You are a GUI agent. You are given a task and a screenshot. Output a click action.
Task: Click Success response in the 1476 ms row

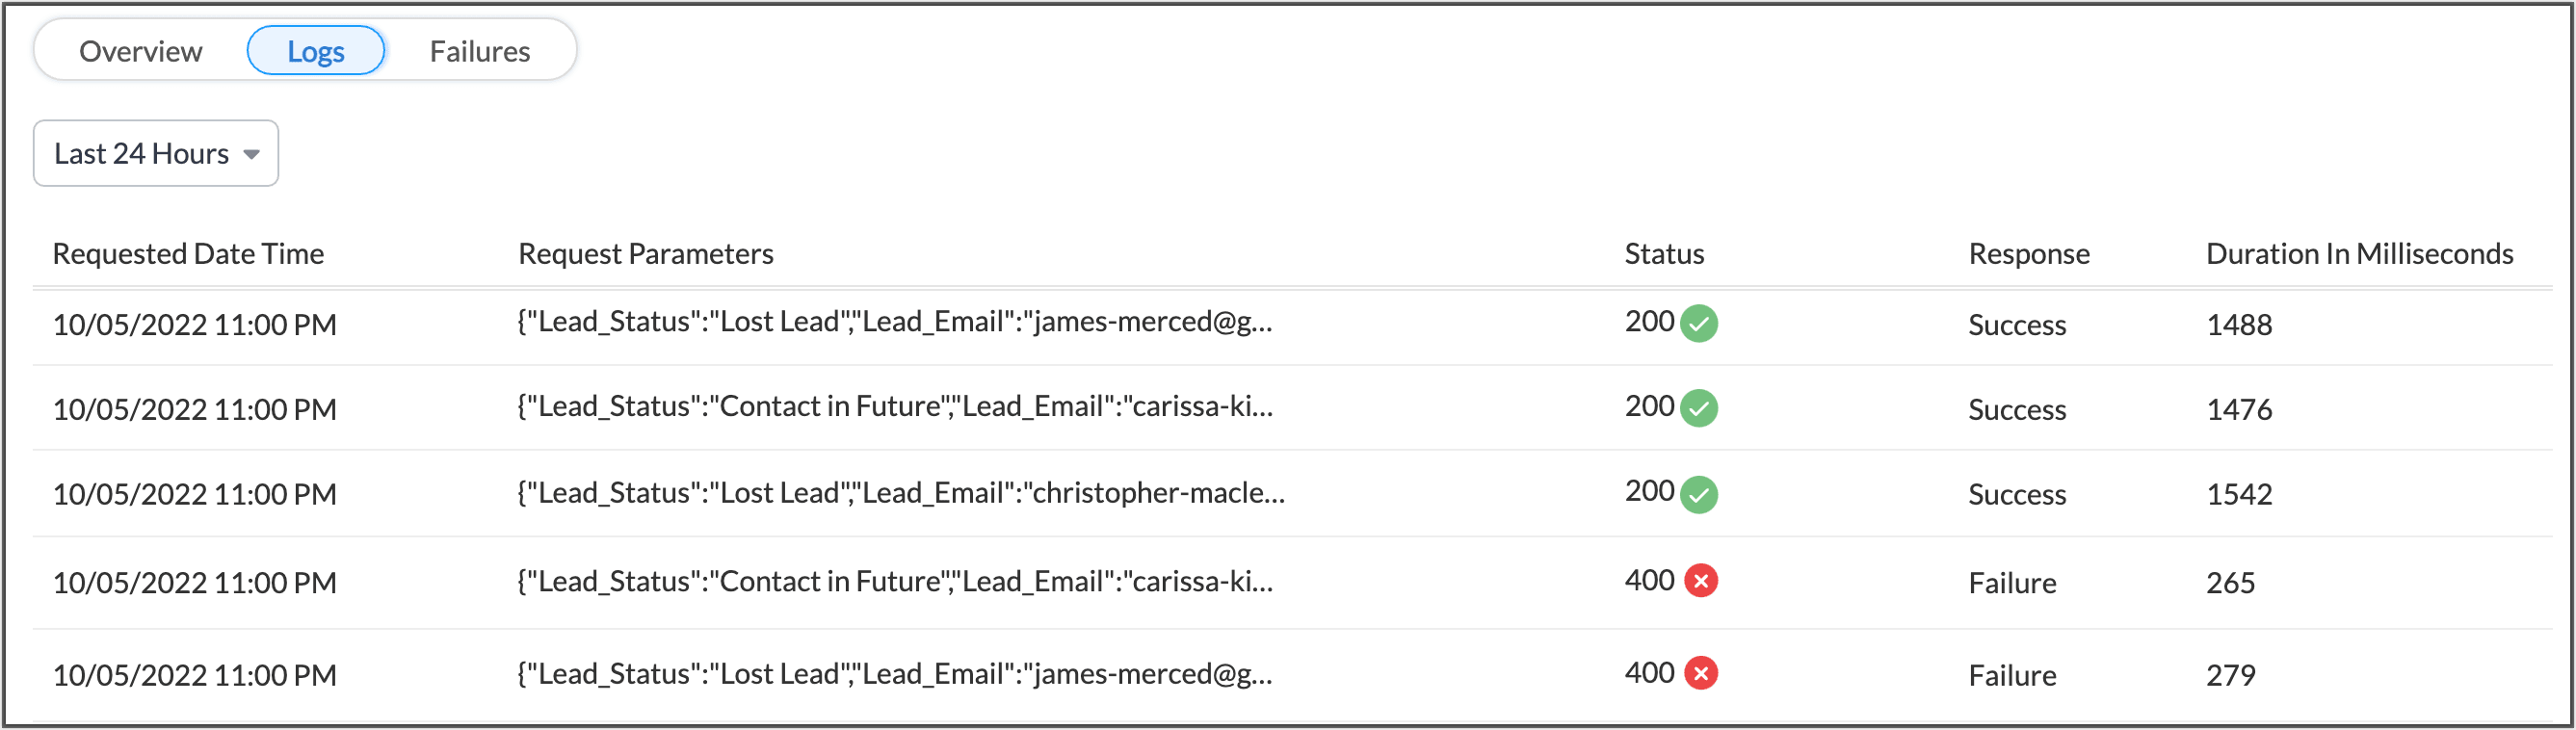pos(2016,410)
